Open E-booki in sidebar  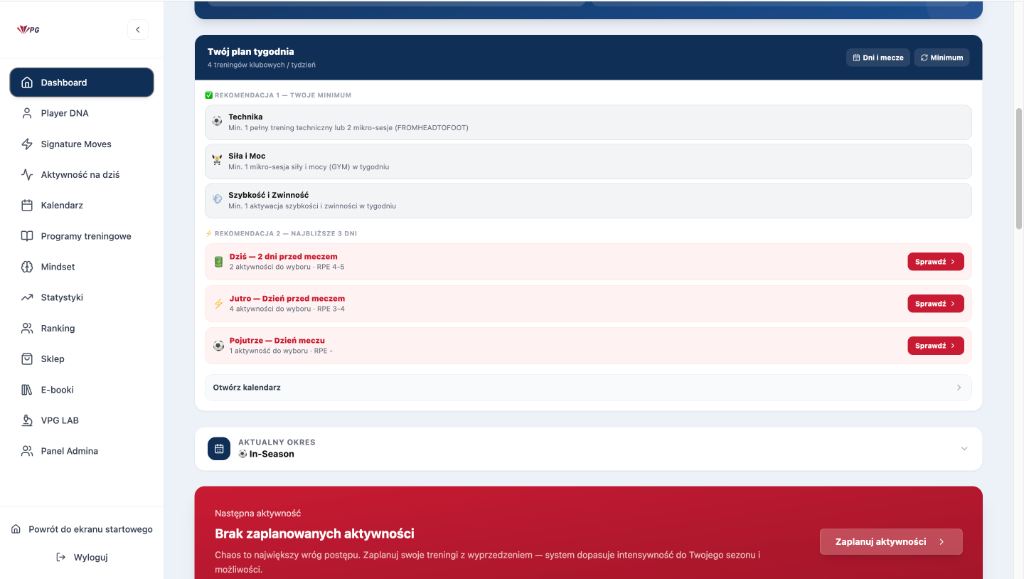click(82, 390)
